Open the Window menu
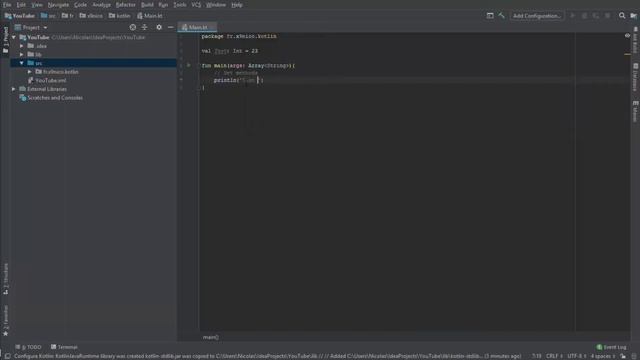The height and width of the screenshot is (360, 640). tap(216, 5)
